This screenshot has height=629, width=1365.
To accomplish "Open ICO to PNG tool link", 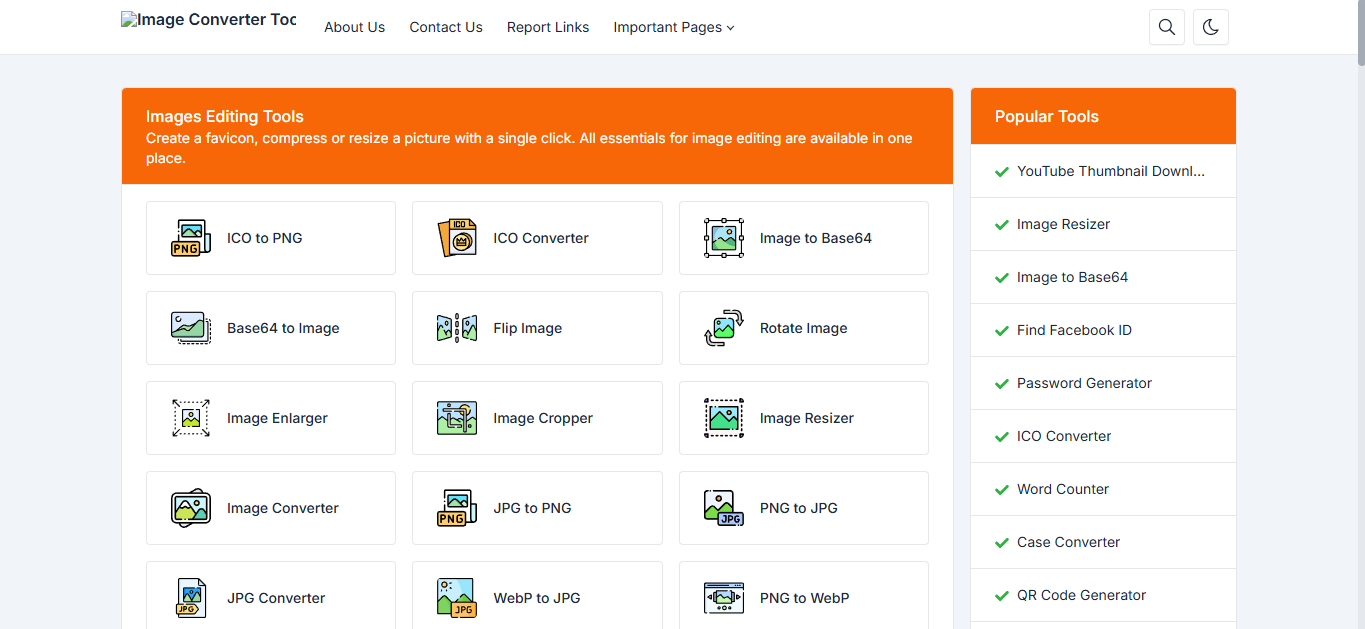I will click(x=264, y=238).
